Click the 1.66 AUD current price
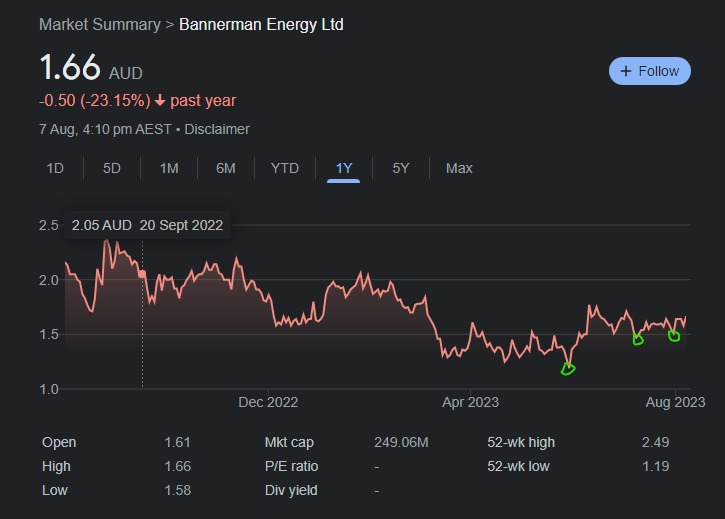Image resolution: width=725 pixels, height=519 pixels. point(91,68)
